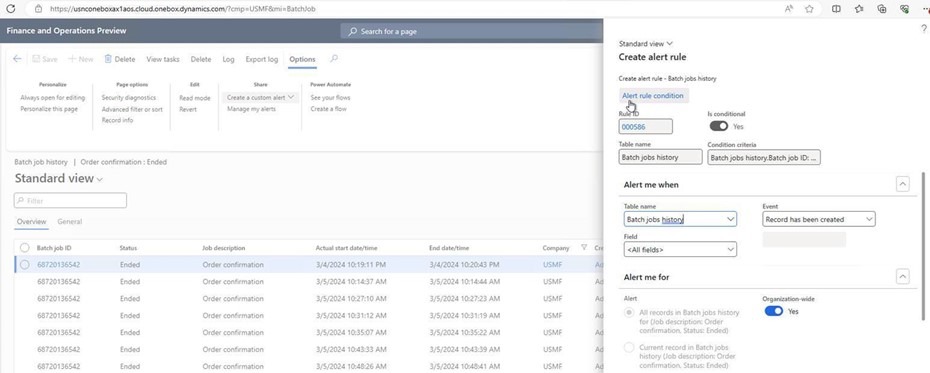930x373 pixels.
Task: Toggle the Is conditional switch
Action: [718, 126]
